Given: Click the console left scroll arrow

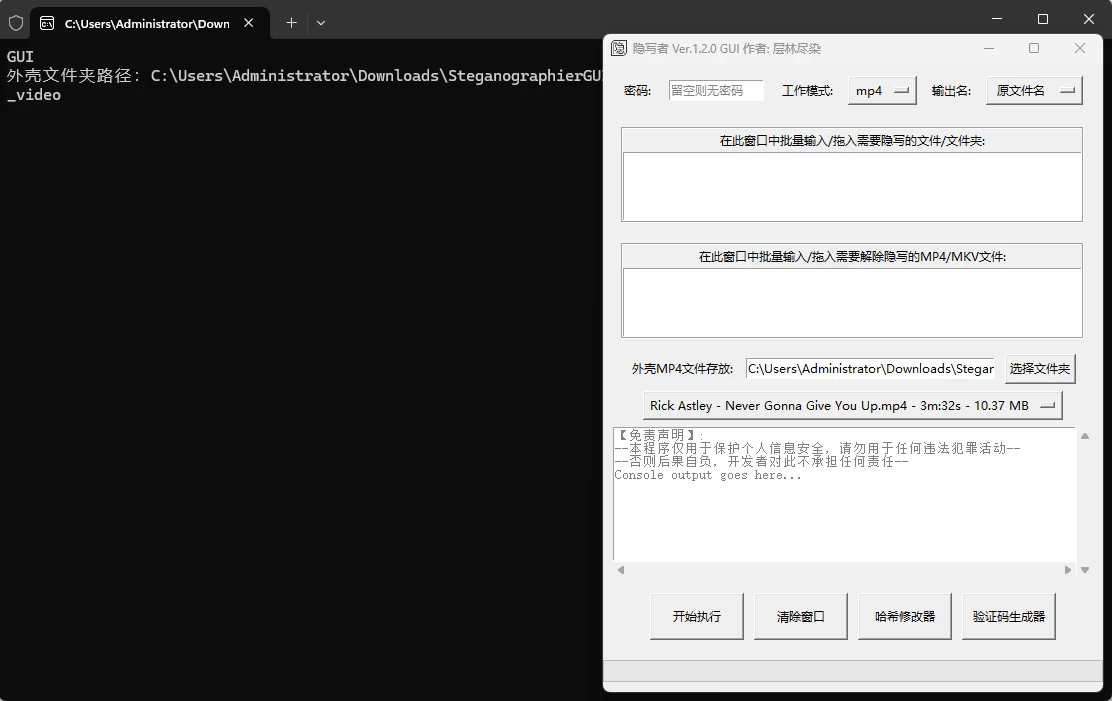Looking at the screenshot, I should pos(620,569).
